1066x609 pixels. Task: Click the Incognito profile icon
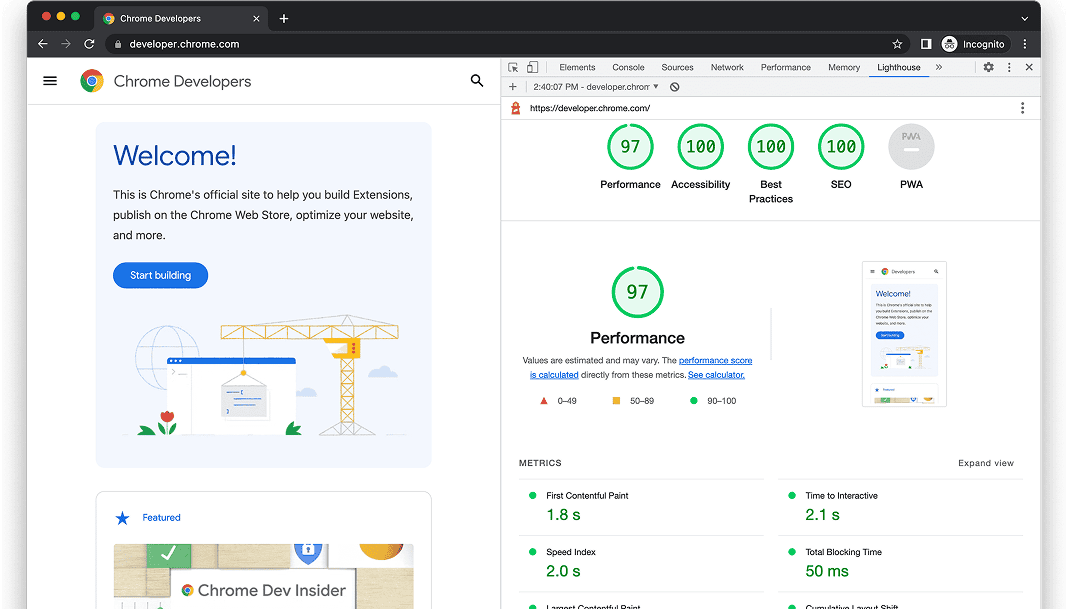tap(949, 44)
